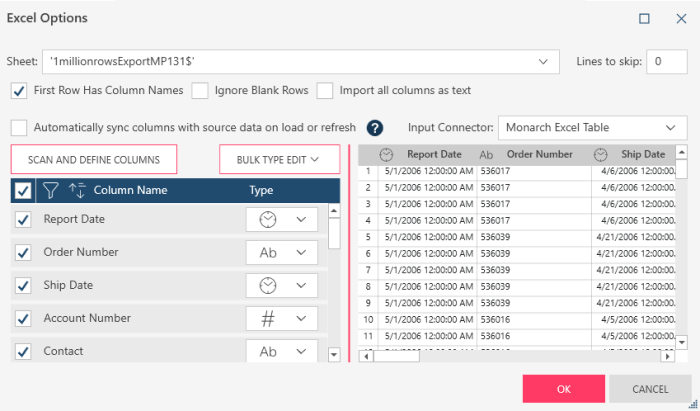The width and height of the screenshot is (700, 411).
Task: Uncheck First Row Has Column Names
Action: point(19,91)
